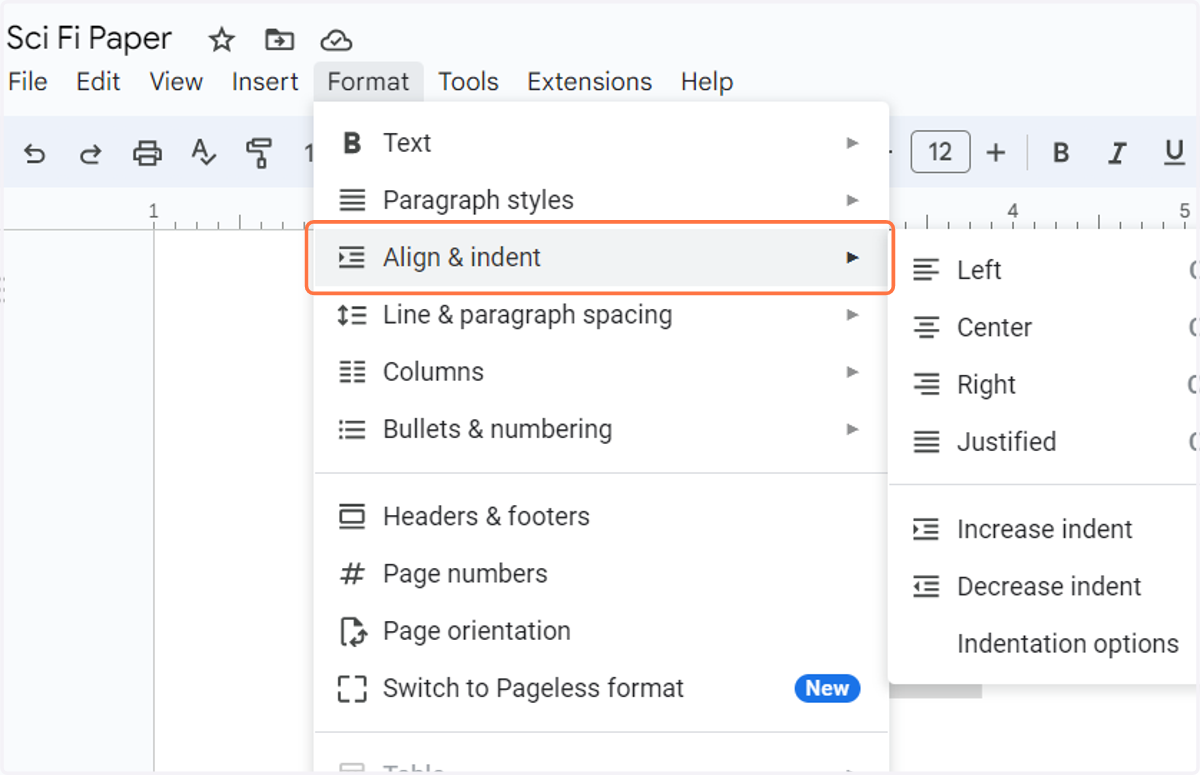
Task: Open the Help menu
Action: [x=707, y=82]
